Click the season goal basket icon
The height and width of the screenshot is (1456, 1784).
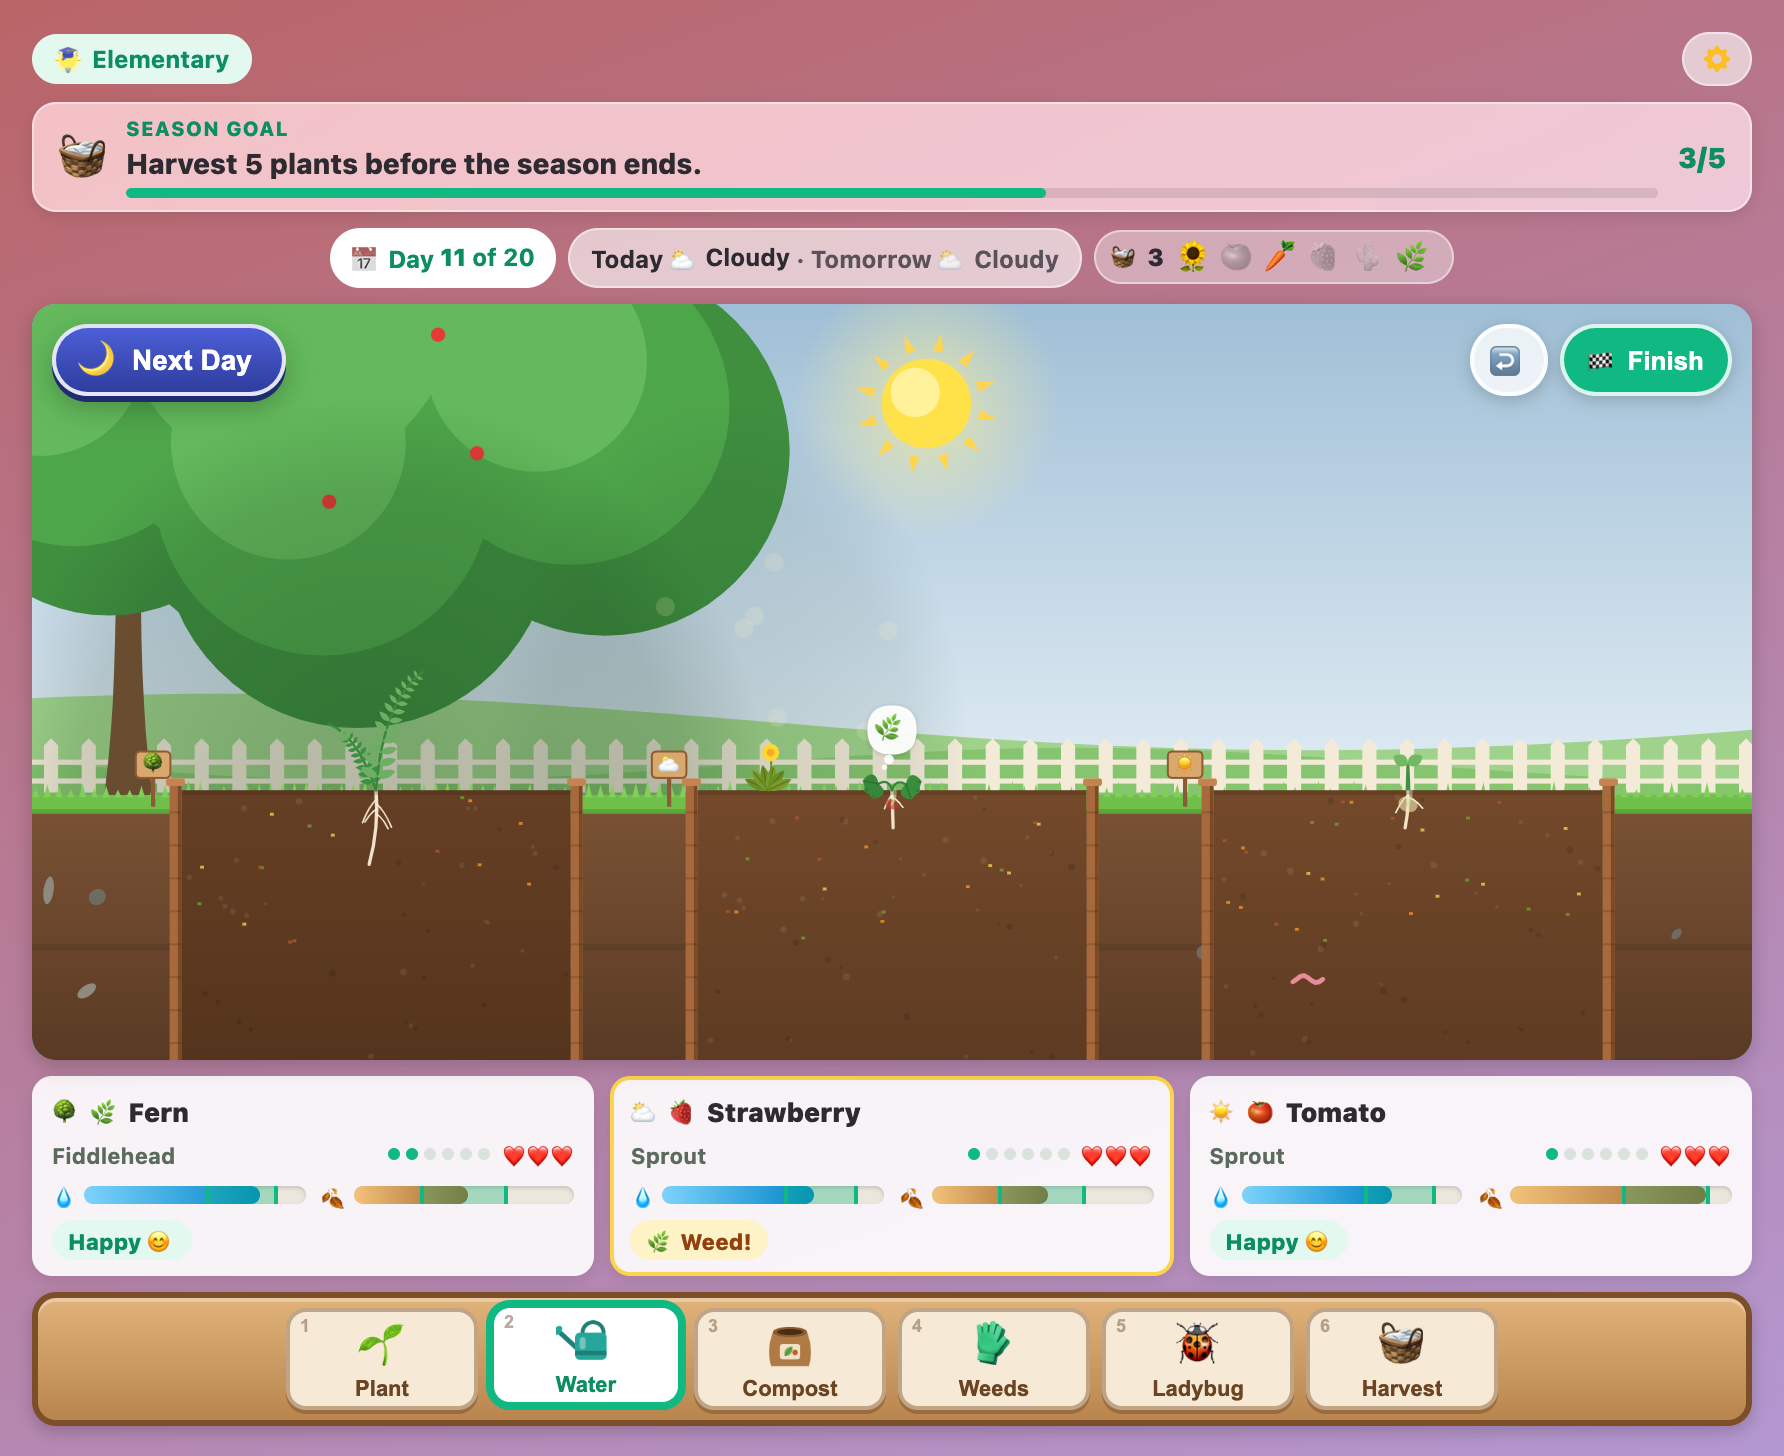point(82,156)
